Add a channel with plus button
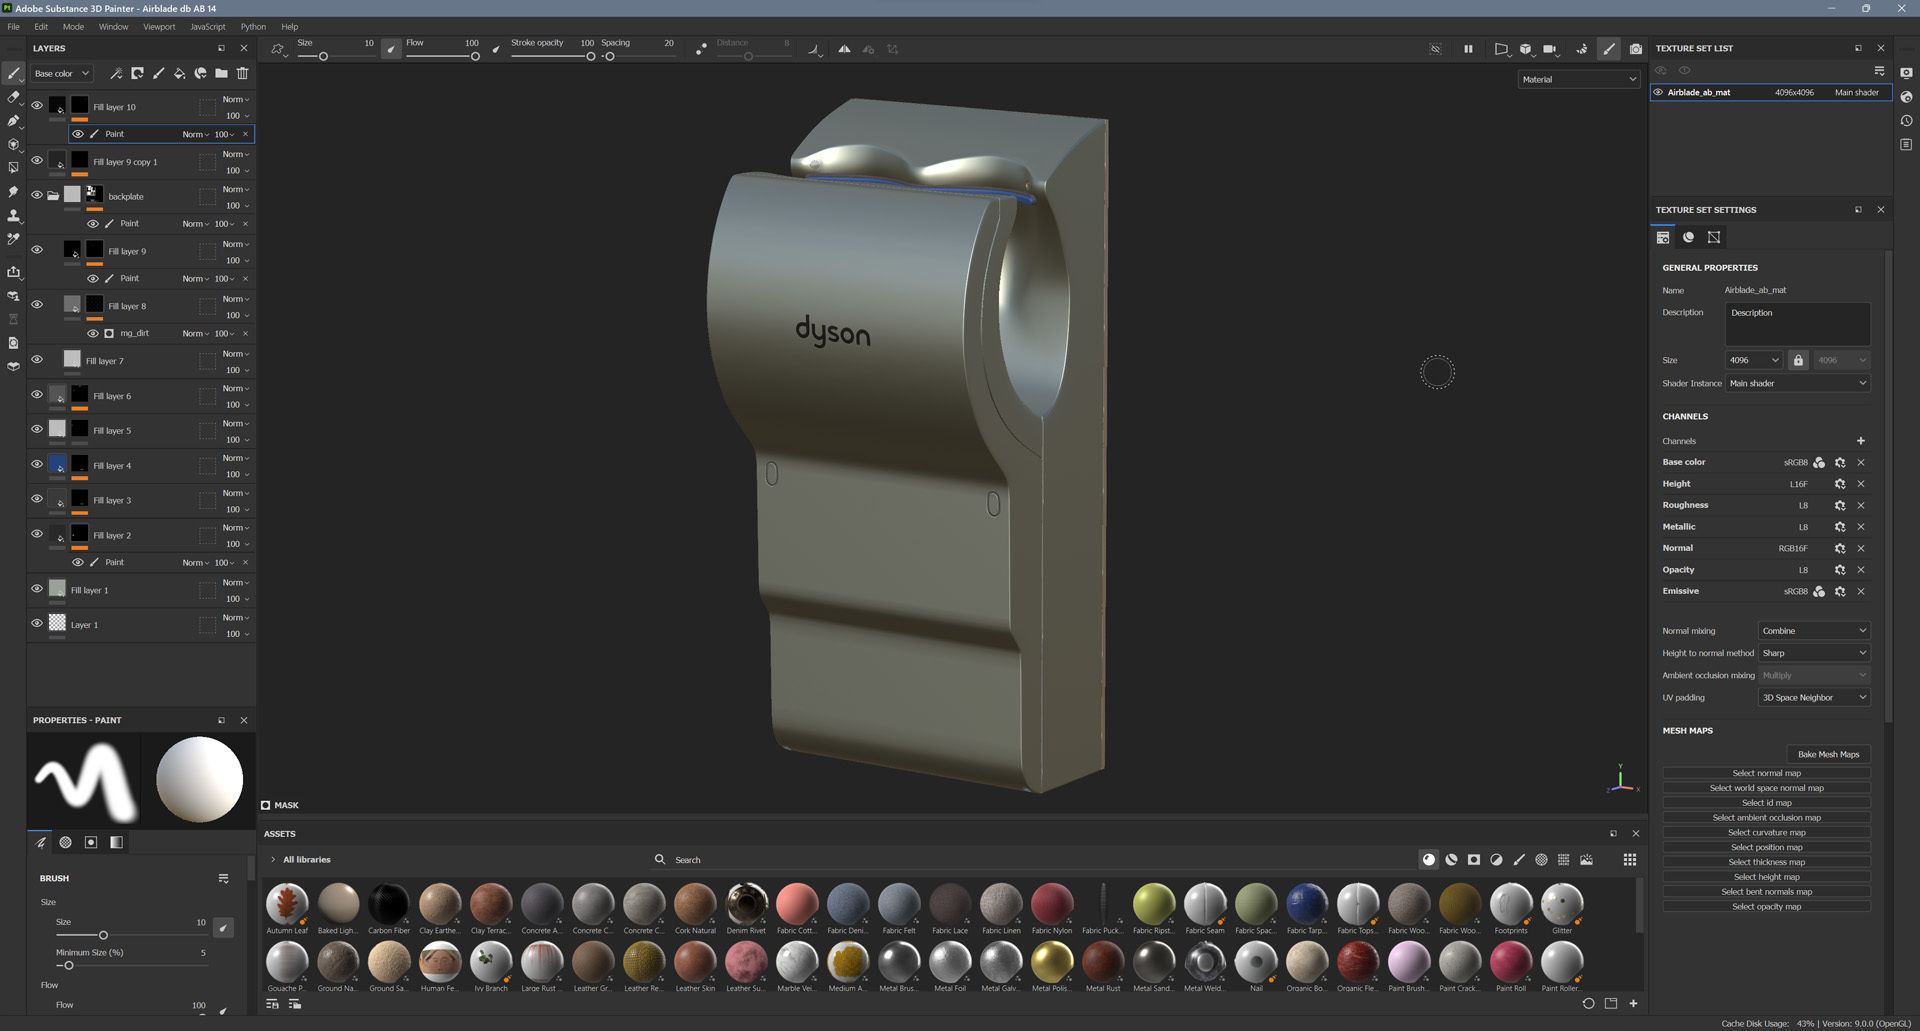Image resolution: width=1920 pixels, height=1031 pixels. tap(1860, 441)
